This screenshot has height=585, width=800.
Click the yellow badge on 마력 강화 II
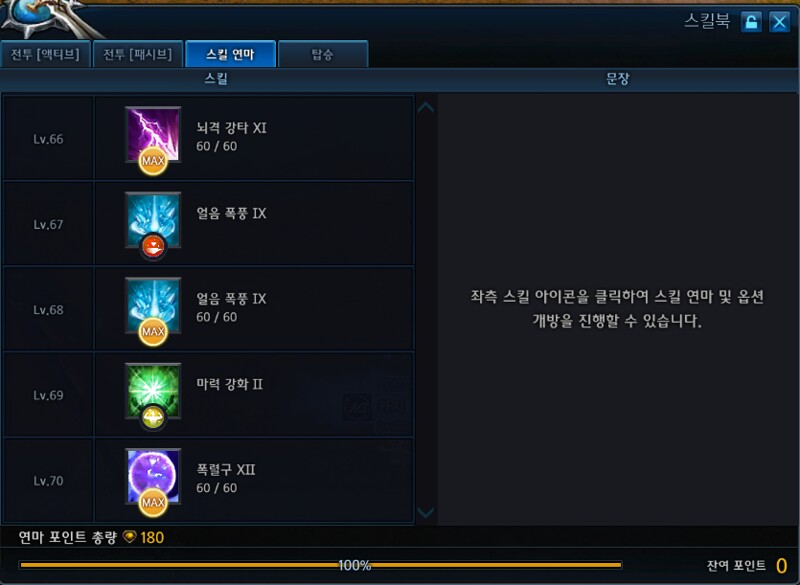point(153,418)
